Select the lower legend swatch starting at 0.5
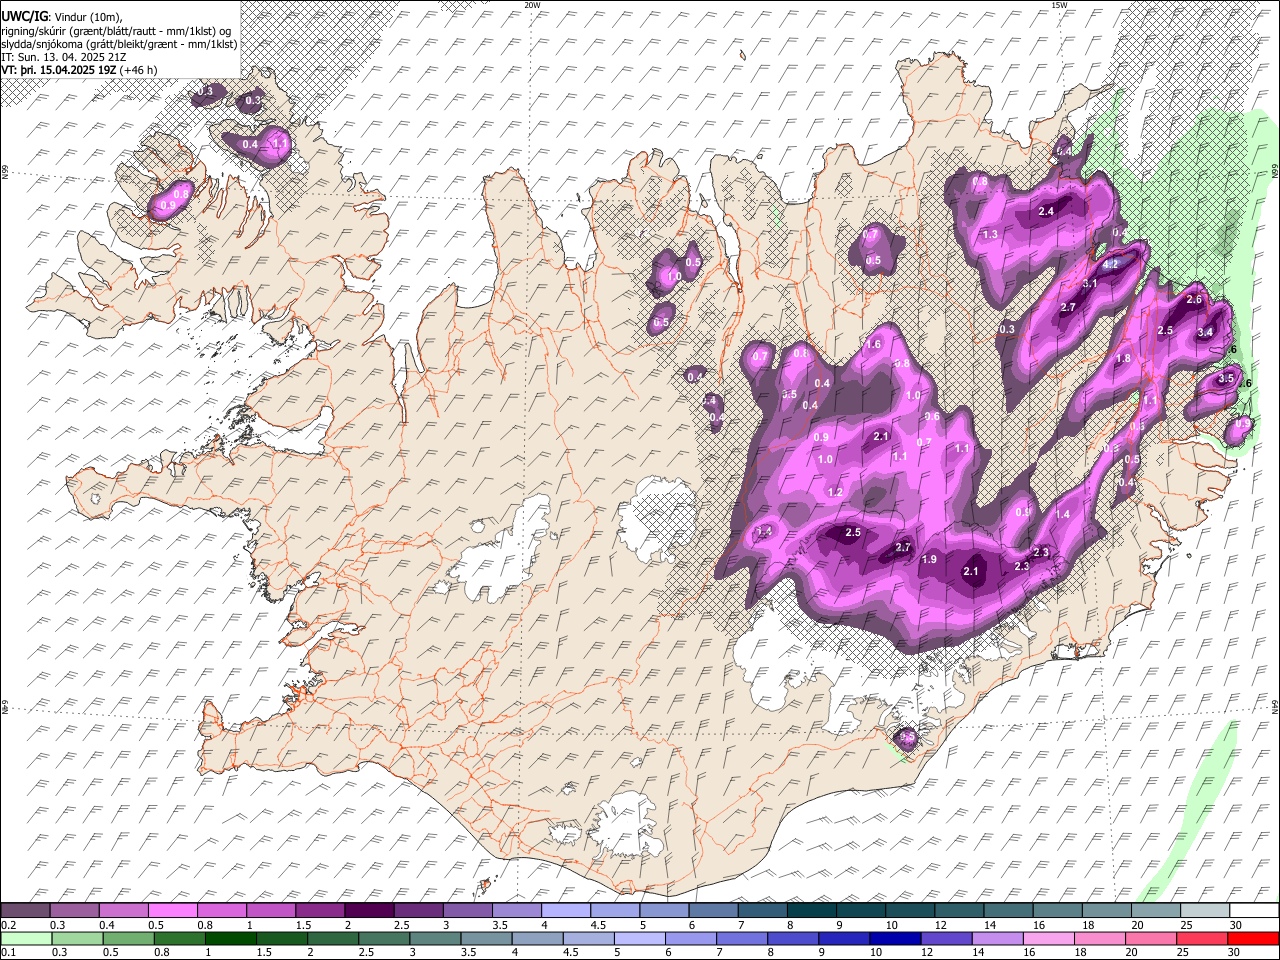The height and width of the screenshot is (960, 1280). point(128,938)
